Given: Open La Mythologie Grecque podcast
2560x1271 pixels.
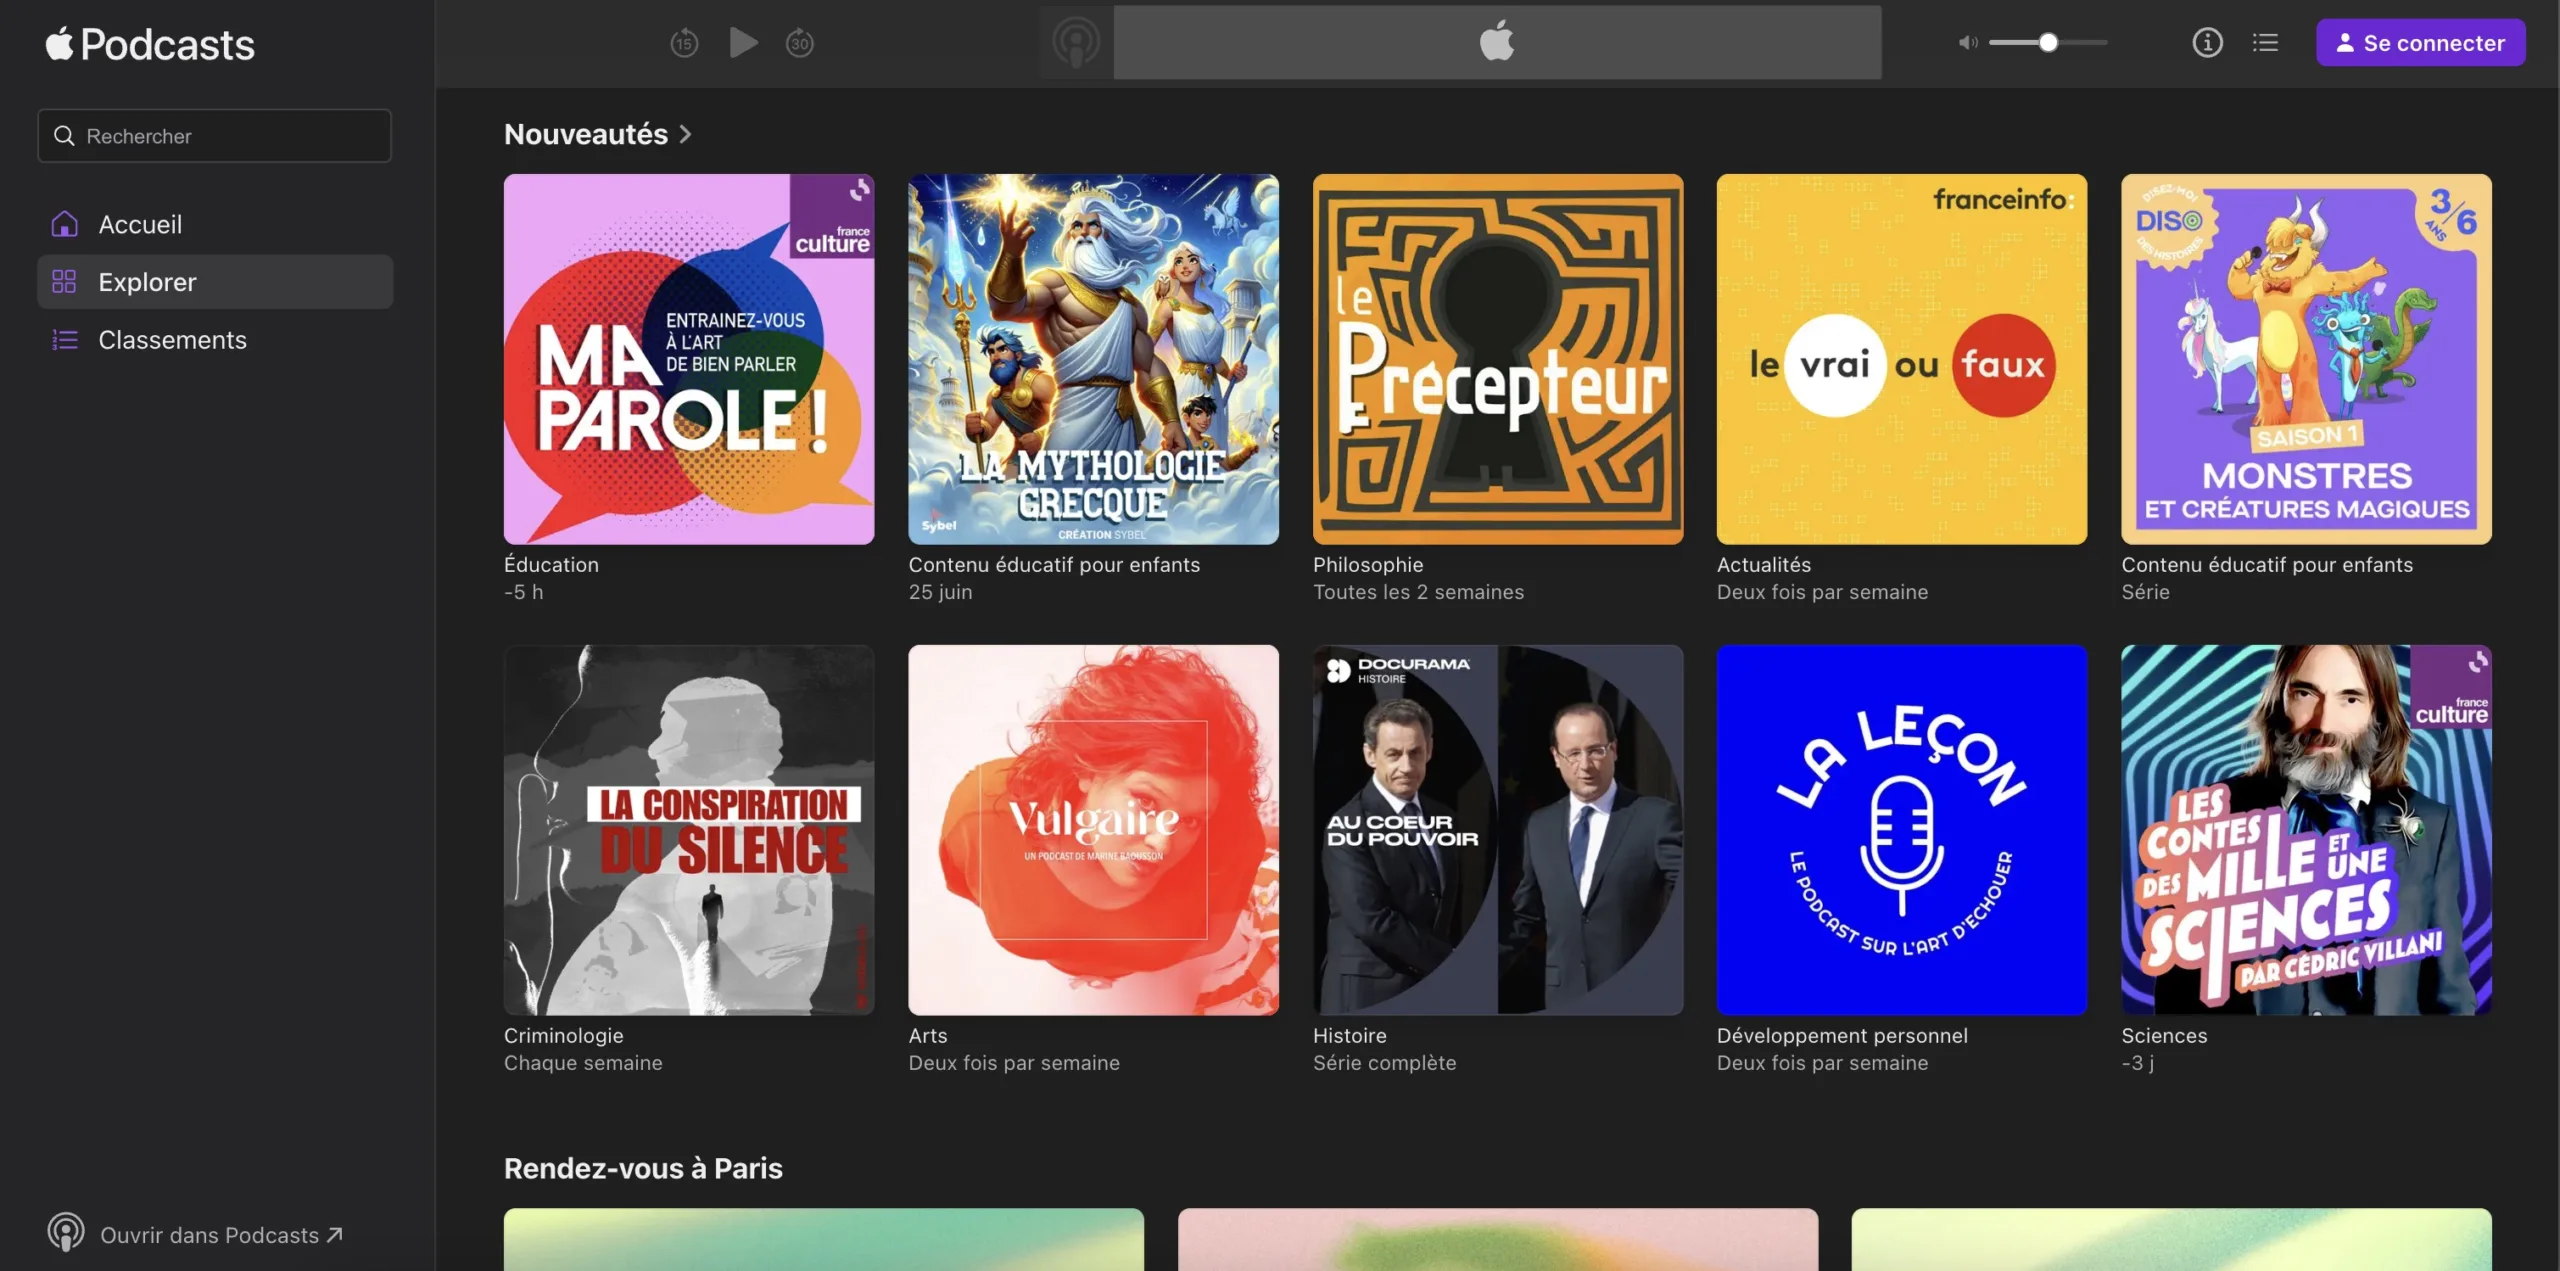Looking at the screenshot, I should point(1093,360).
